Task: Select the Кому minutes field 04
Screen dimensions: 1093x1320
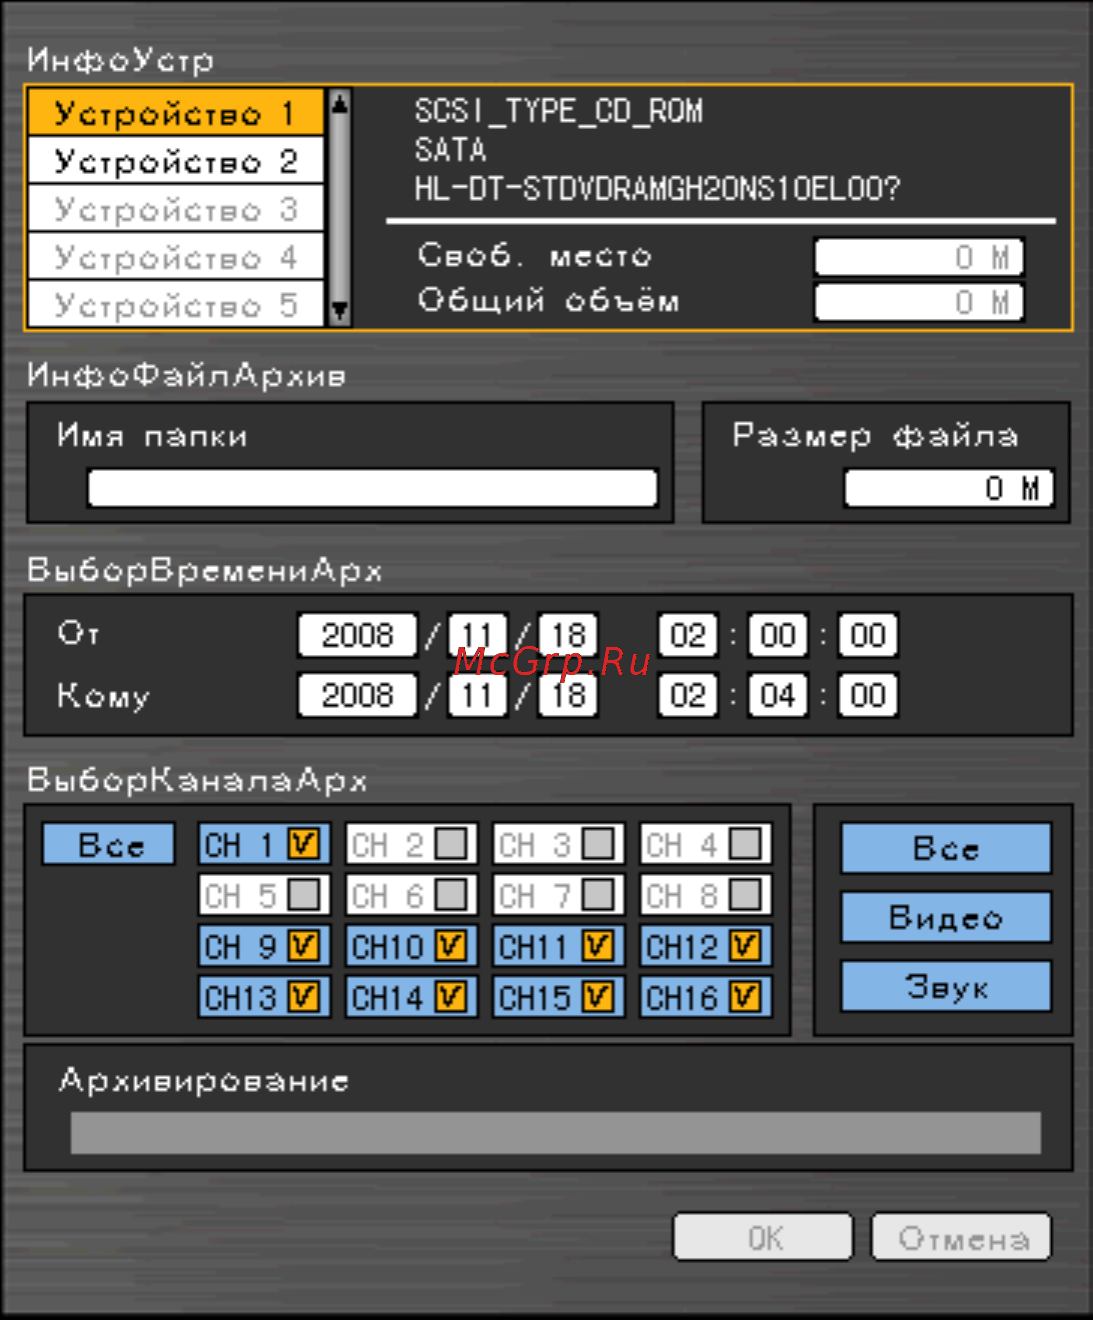Action: click(x=778, y=695)
